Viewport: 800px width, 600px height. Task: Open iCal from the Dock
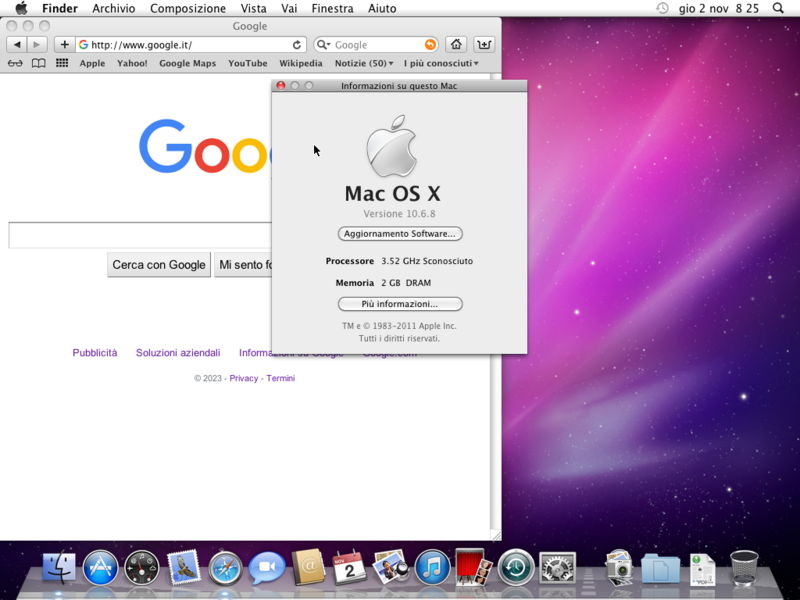click(x=349, y=567)
